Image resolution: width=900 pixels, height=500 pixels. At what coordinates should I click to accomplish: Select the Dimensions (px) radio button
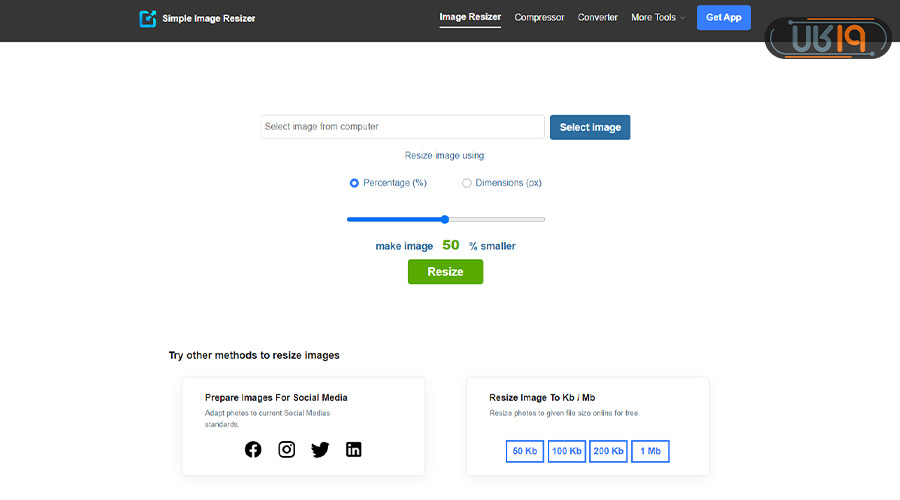[467, 183]
